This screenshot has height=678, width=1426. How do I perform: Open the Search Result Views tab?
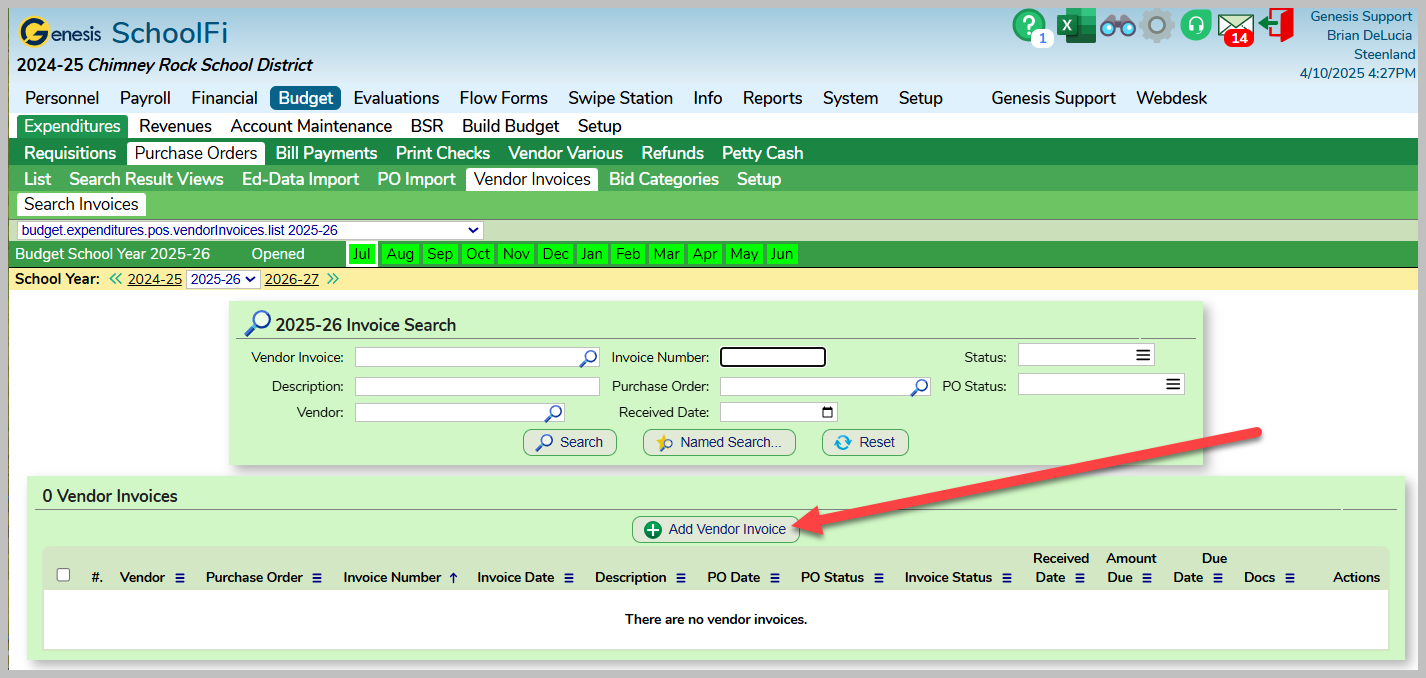point(146,179)
